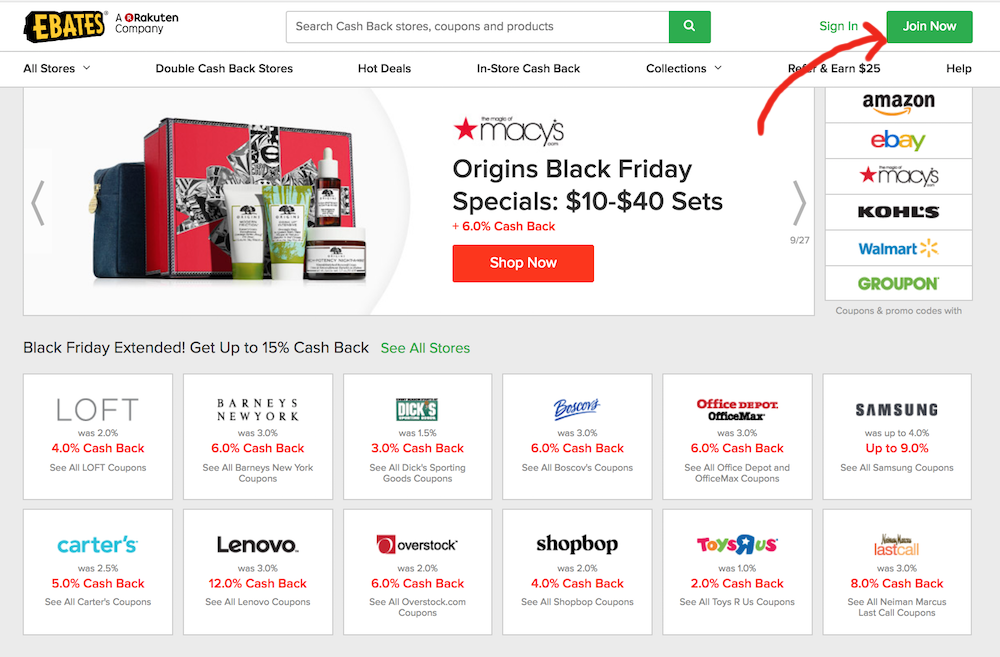Open the Ebates logo homepage link
The image size is (1000, 657).
[64, 26]
